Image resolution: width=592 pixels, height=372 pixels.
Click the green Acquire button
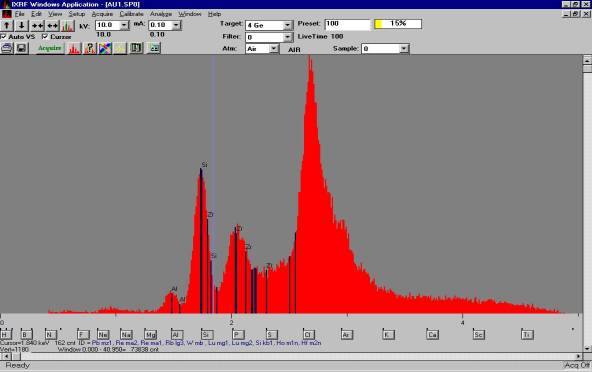click(50, 48)
